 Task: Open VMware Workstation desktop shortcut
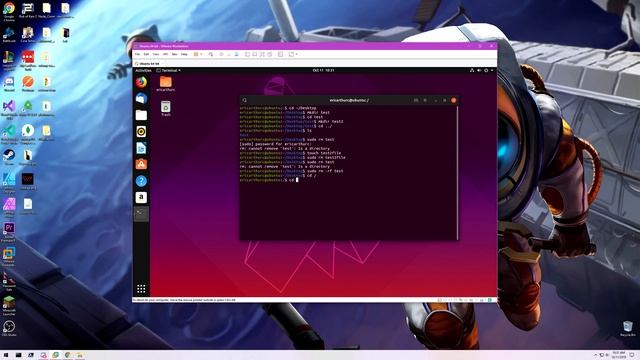pyautogui.click(x=9, y=256)
